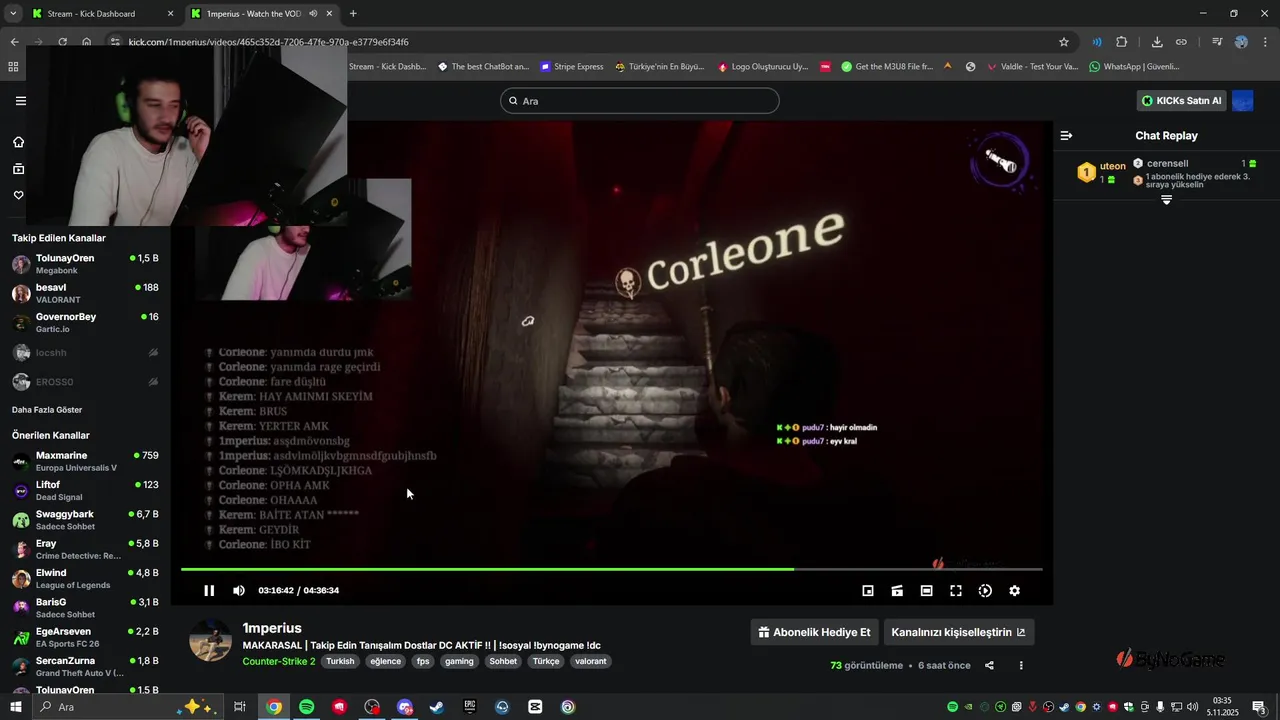Open the user avatar menu

tap(1243, 101)
